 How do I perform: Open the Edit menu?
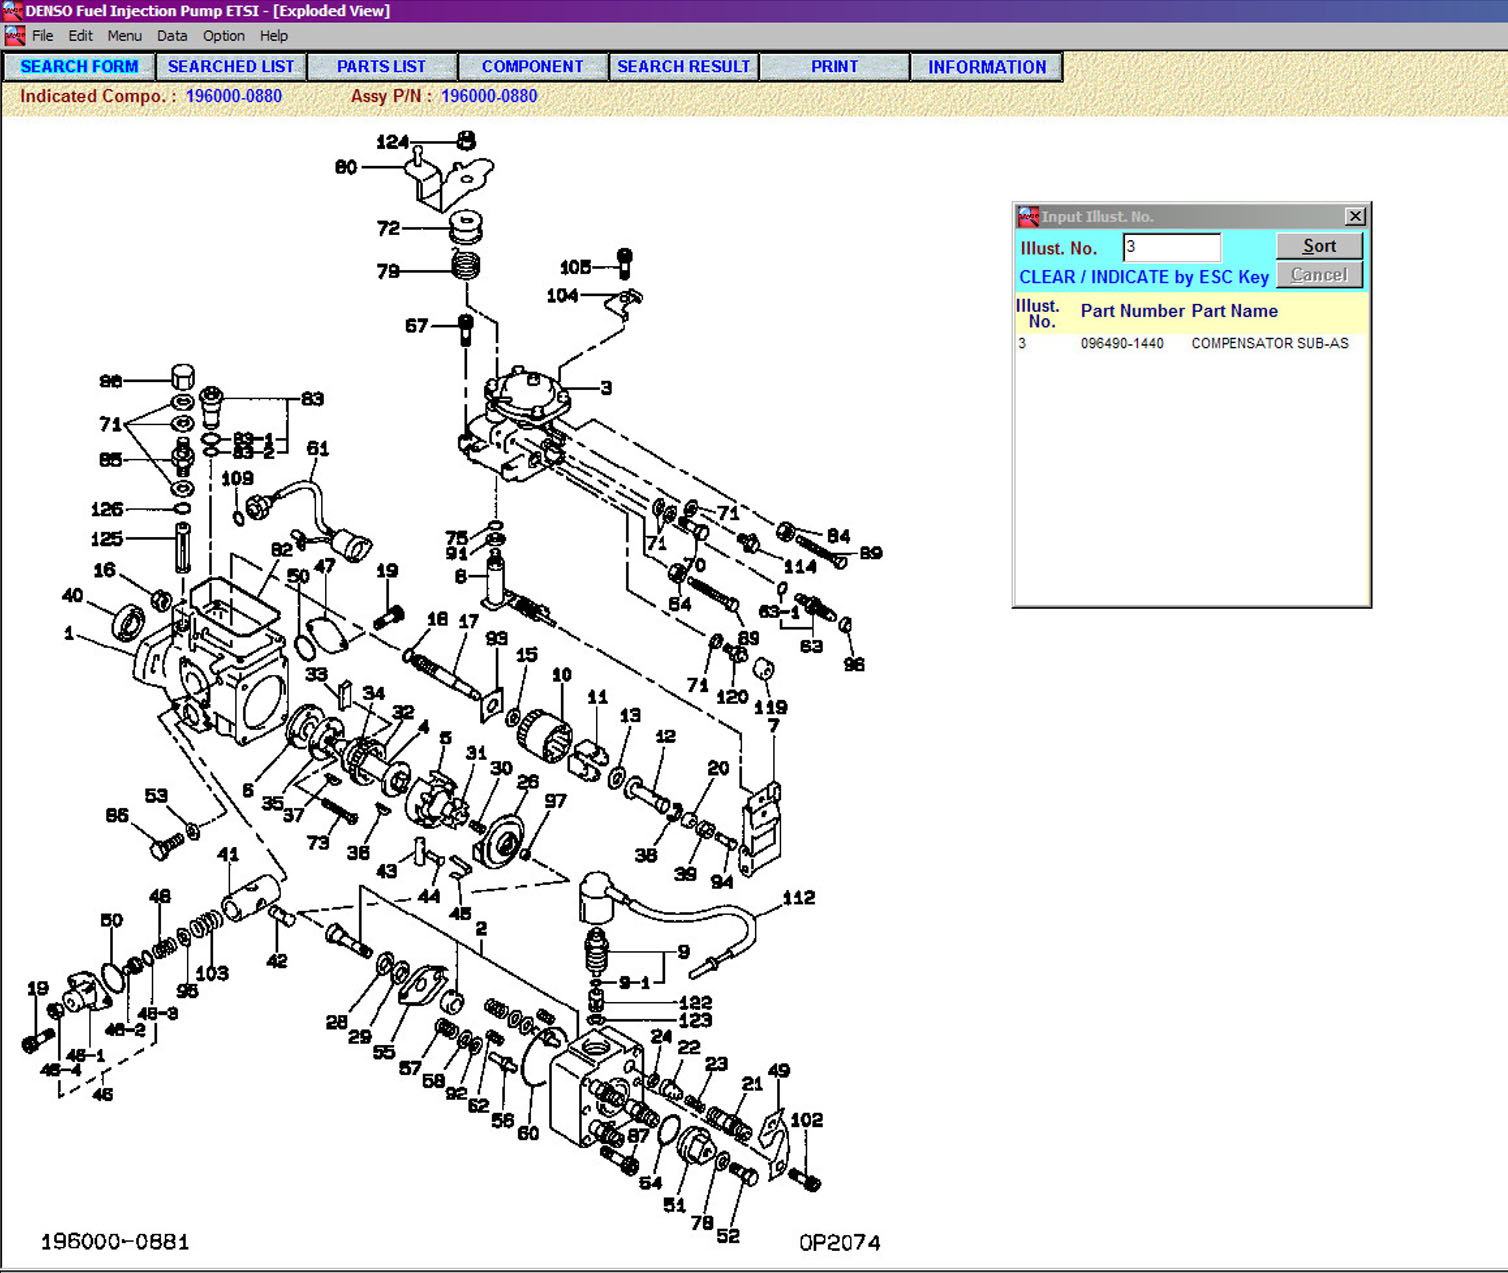80,36
